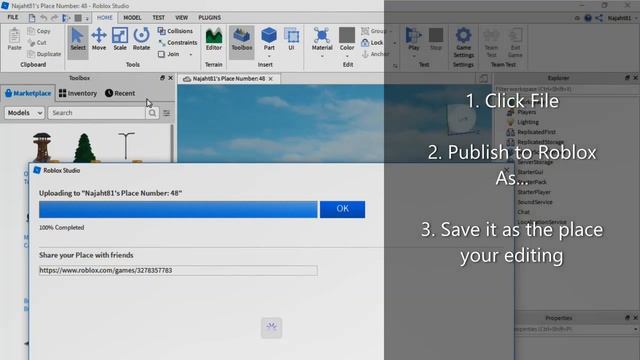Select Lighting in Explorer
The image size is (640, 360).
tap(523, 122)
